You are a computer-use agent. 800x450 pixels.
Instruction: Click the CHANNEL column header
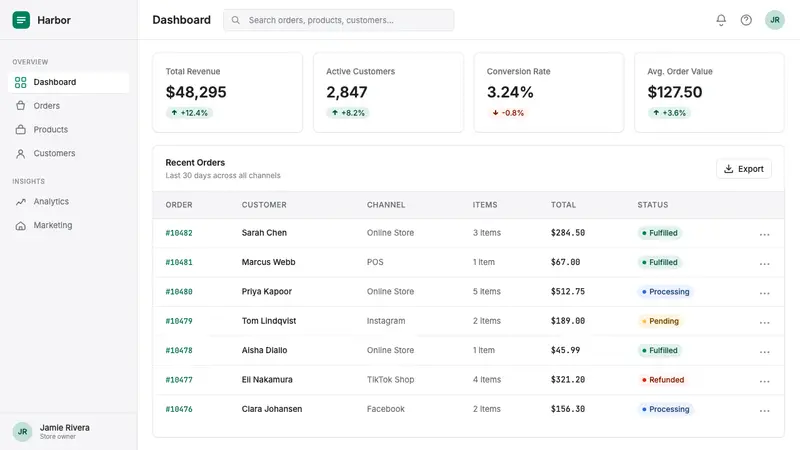point(386,205)
